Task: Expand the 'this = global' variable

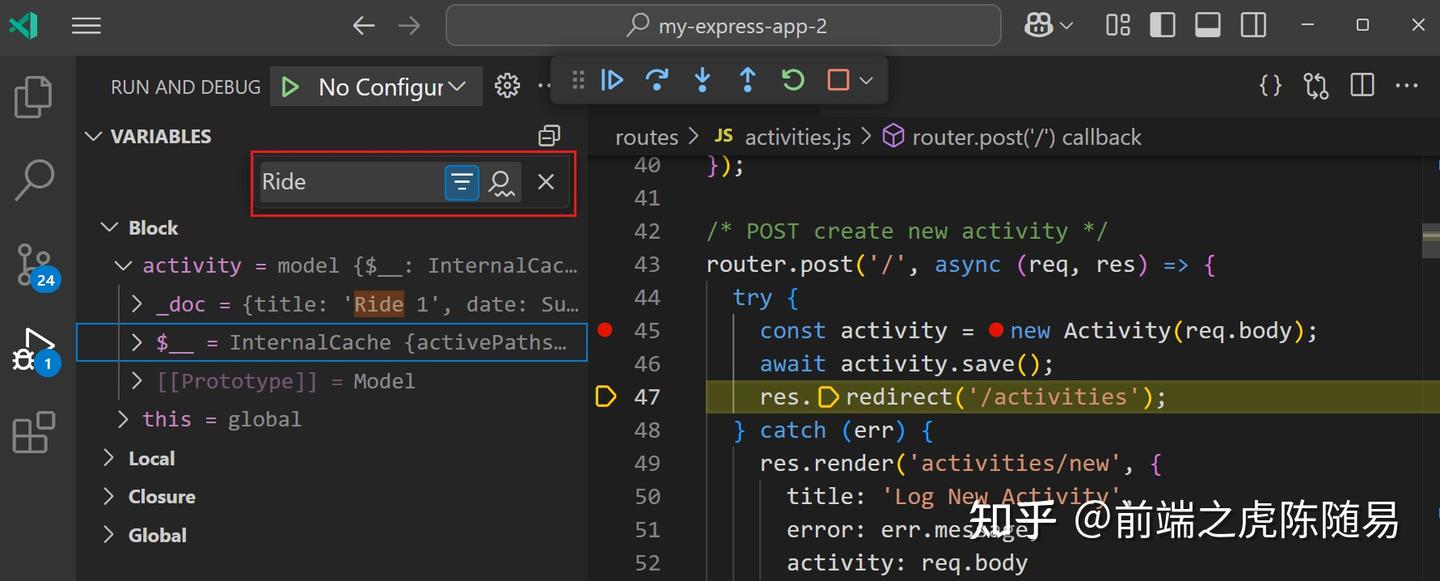Action: (x=124, y=419)
